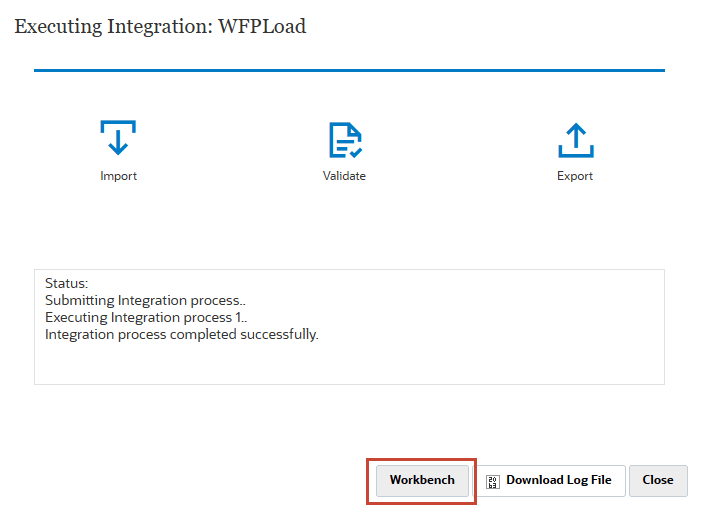Viewport: 709px width, 520px height.
Task: Click the Validate document icon
Action: coord(345,140)
